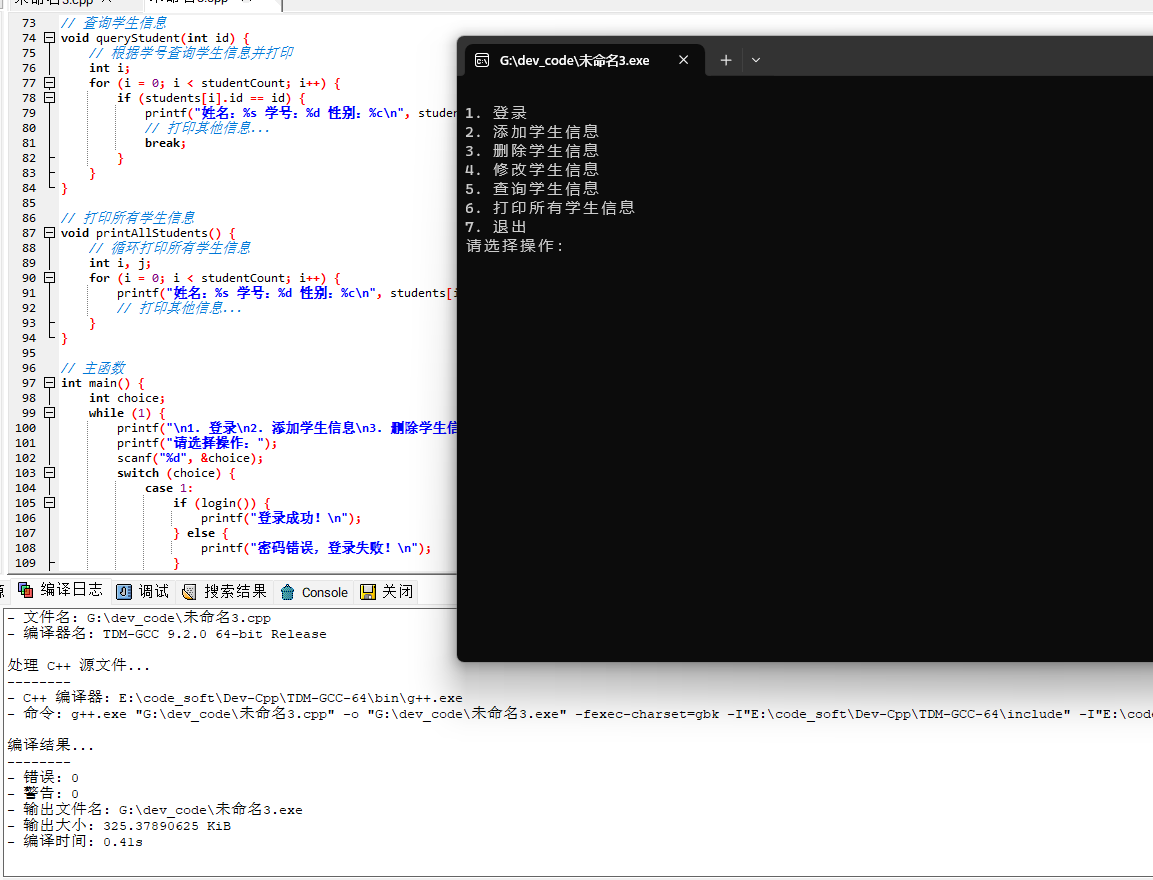Collapse the for loop at line 90
Image resolution: width=1153 pixels, height=880 pixels.
pos(49,278)
